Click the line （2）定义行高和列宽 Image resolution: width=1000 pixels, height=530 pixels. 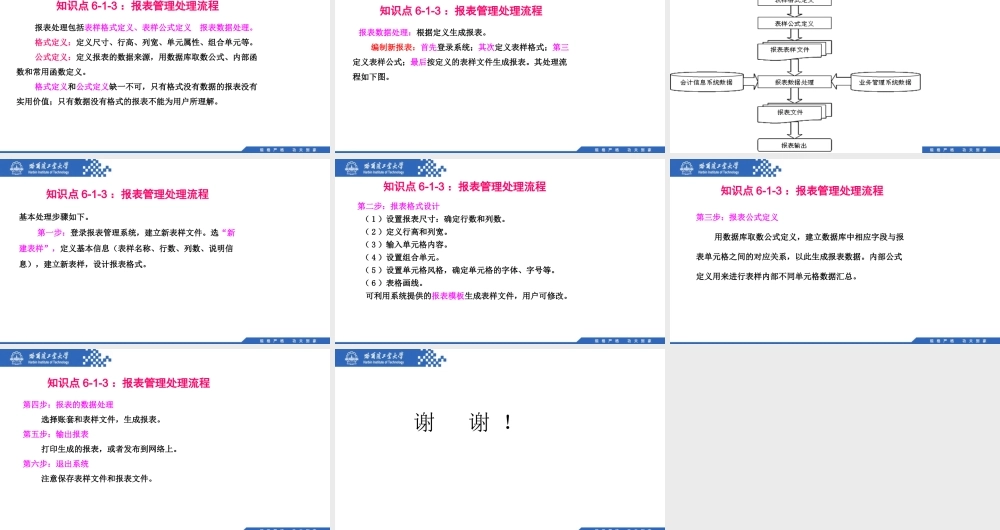pyautogui.click(x=408, y=232)
